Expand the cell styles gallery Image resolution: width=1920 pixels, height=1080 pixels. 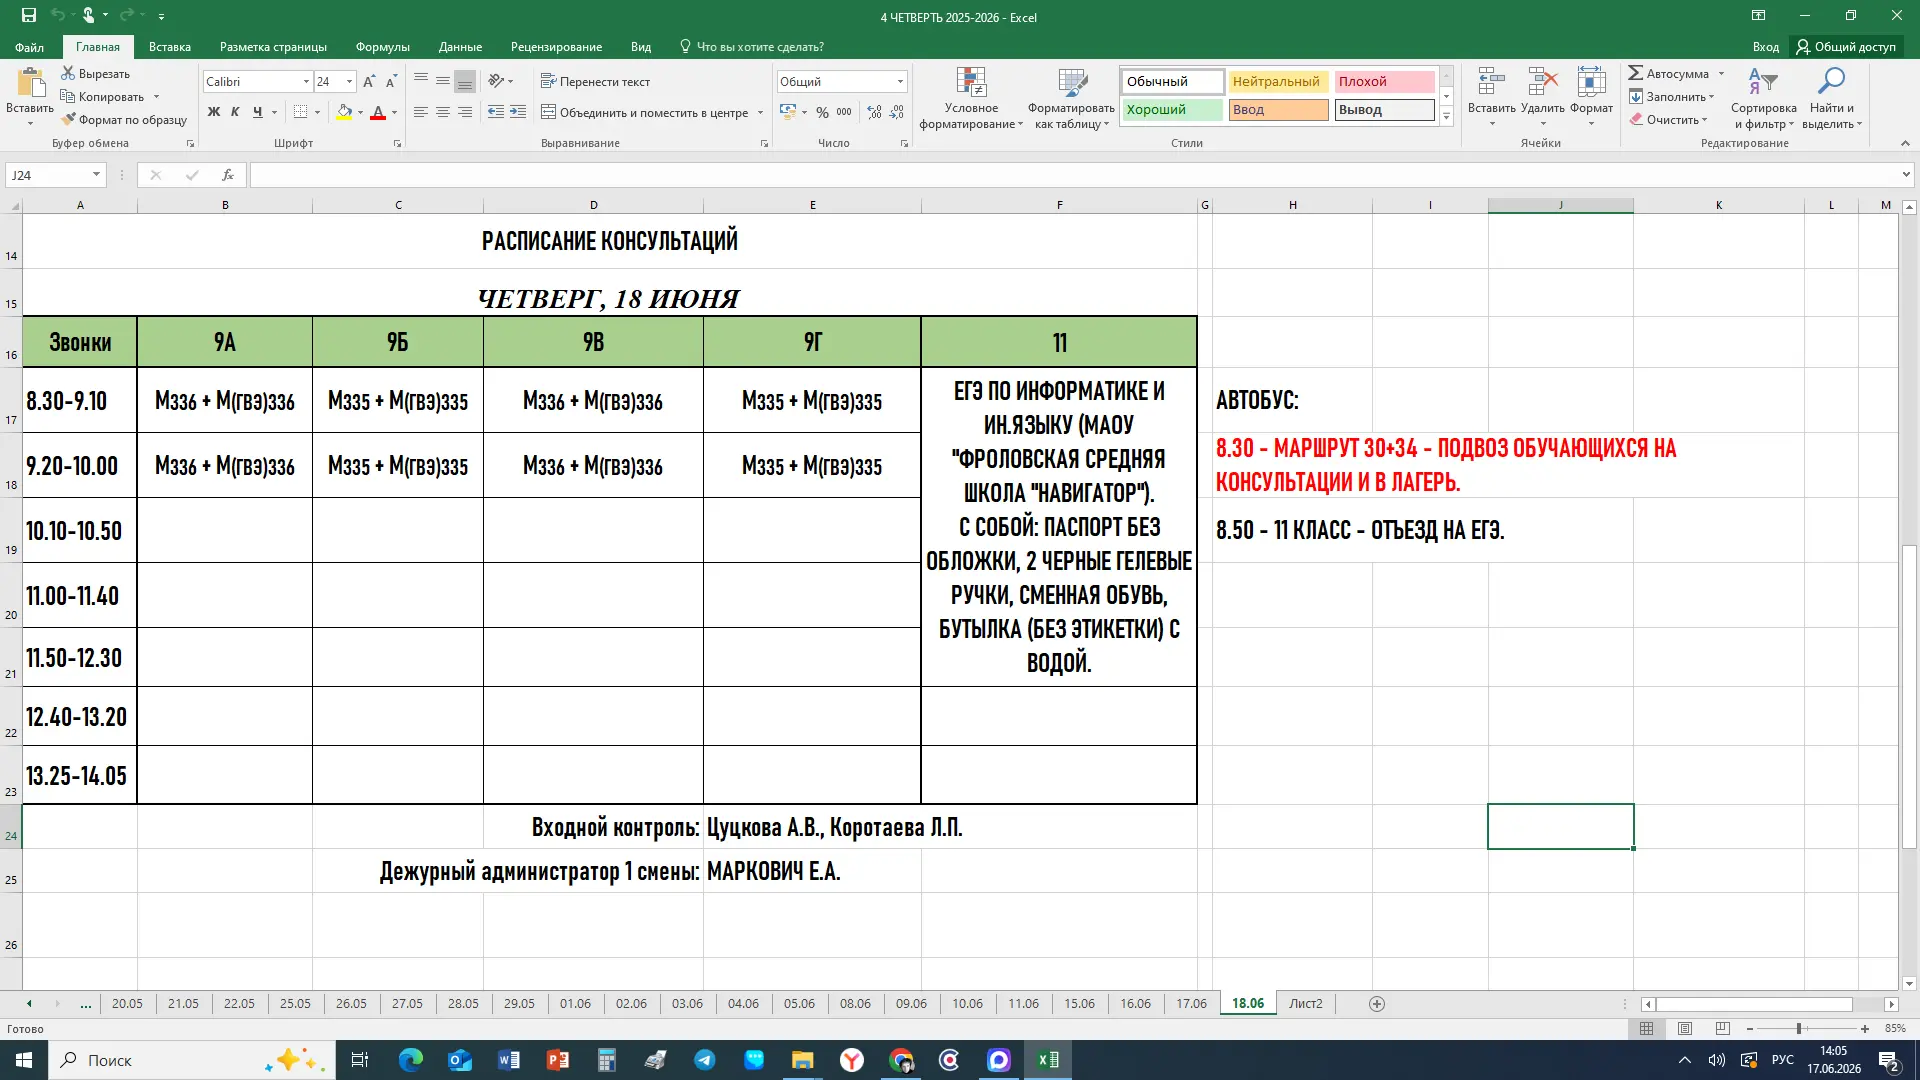tap(1446, 118)
